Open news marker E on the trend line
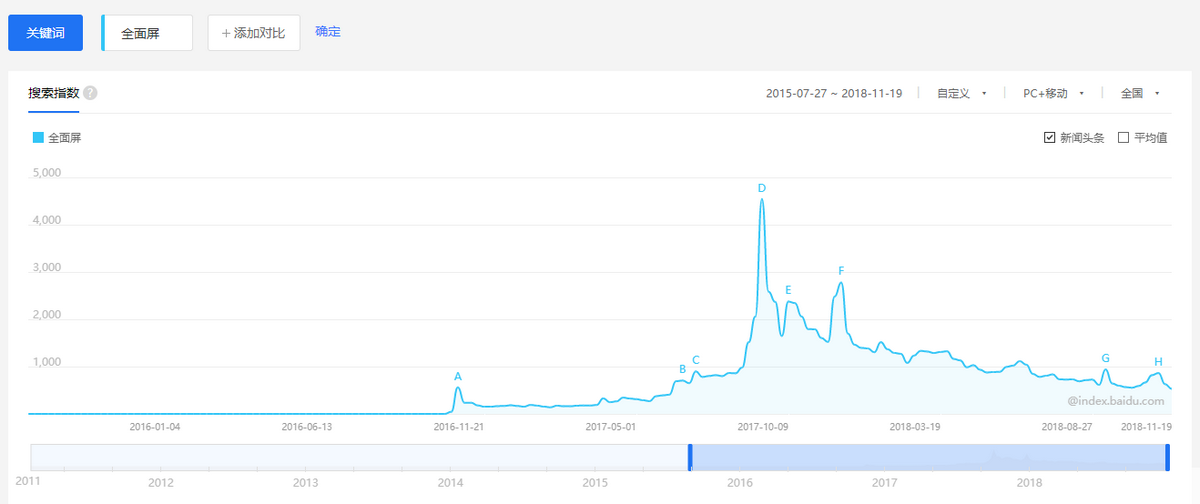This screenshot has width=1200, height=504. 788,290
